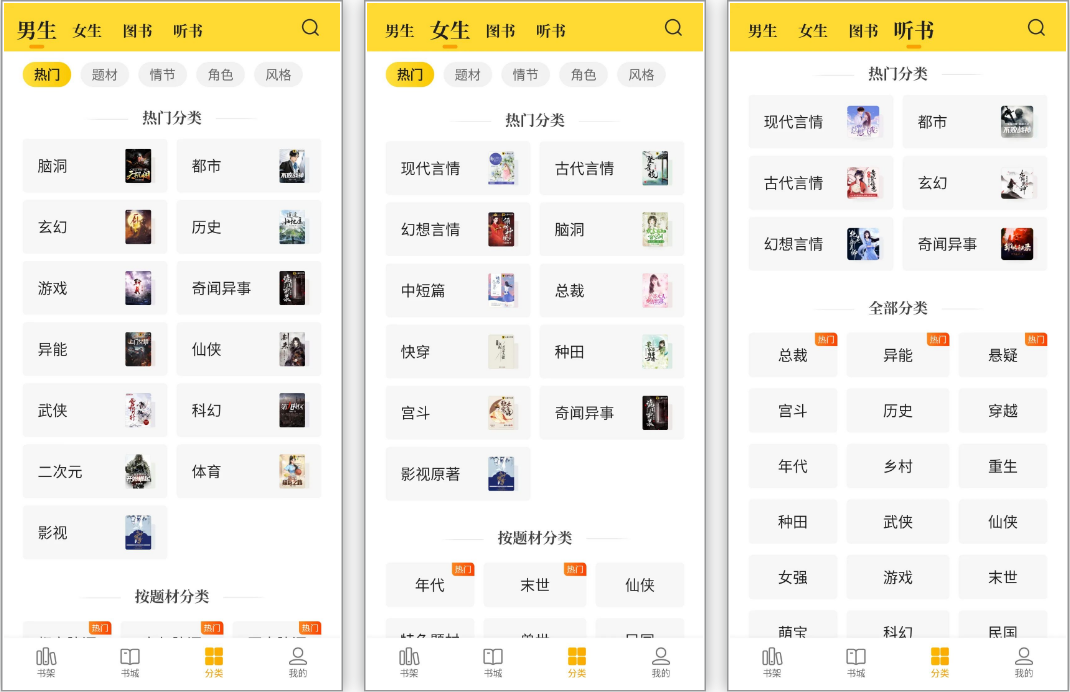1070x692 pixels.
Task: Open the 玄幻 category under 男生 hot categories
Action: coord(94,226)
